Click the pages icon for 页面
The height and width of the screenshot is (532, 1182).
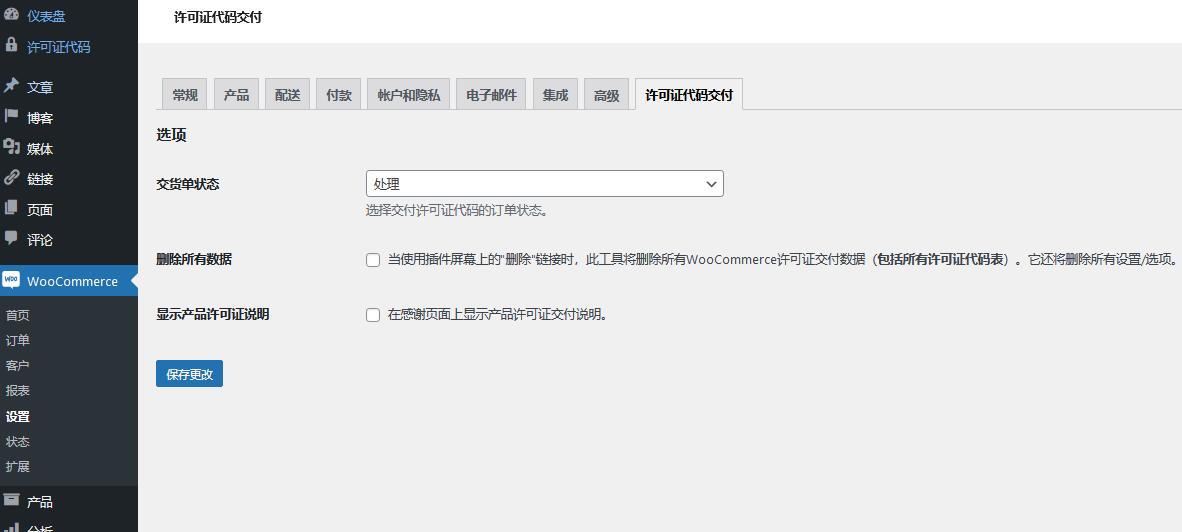[11, 208]
